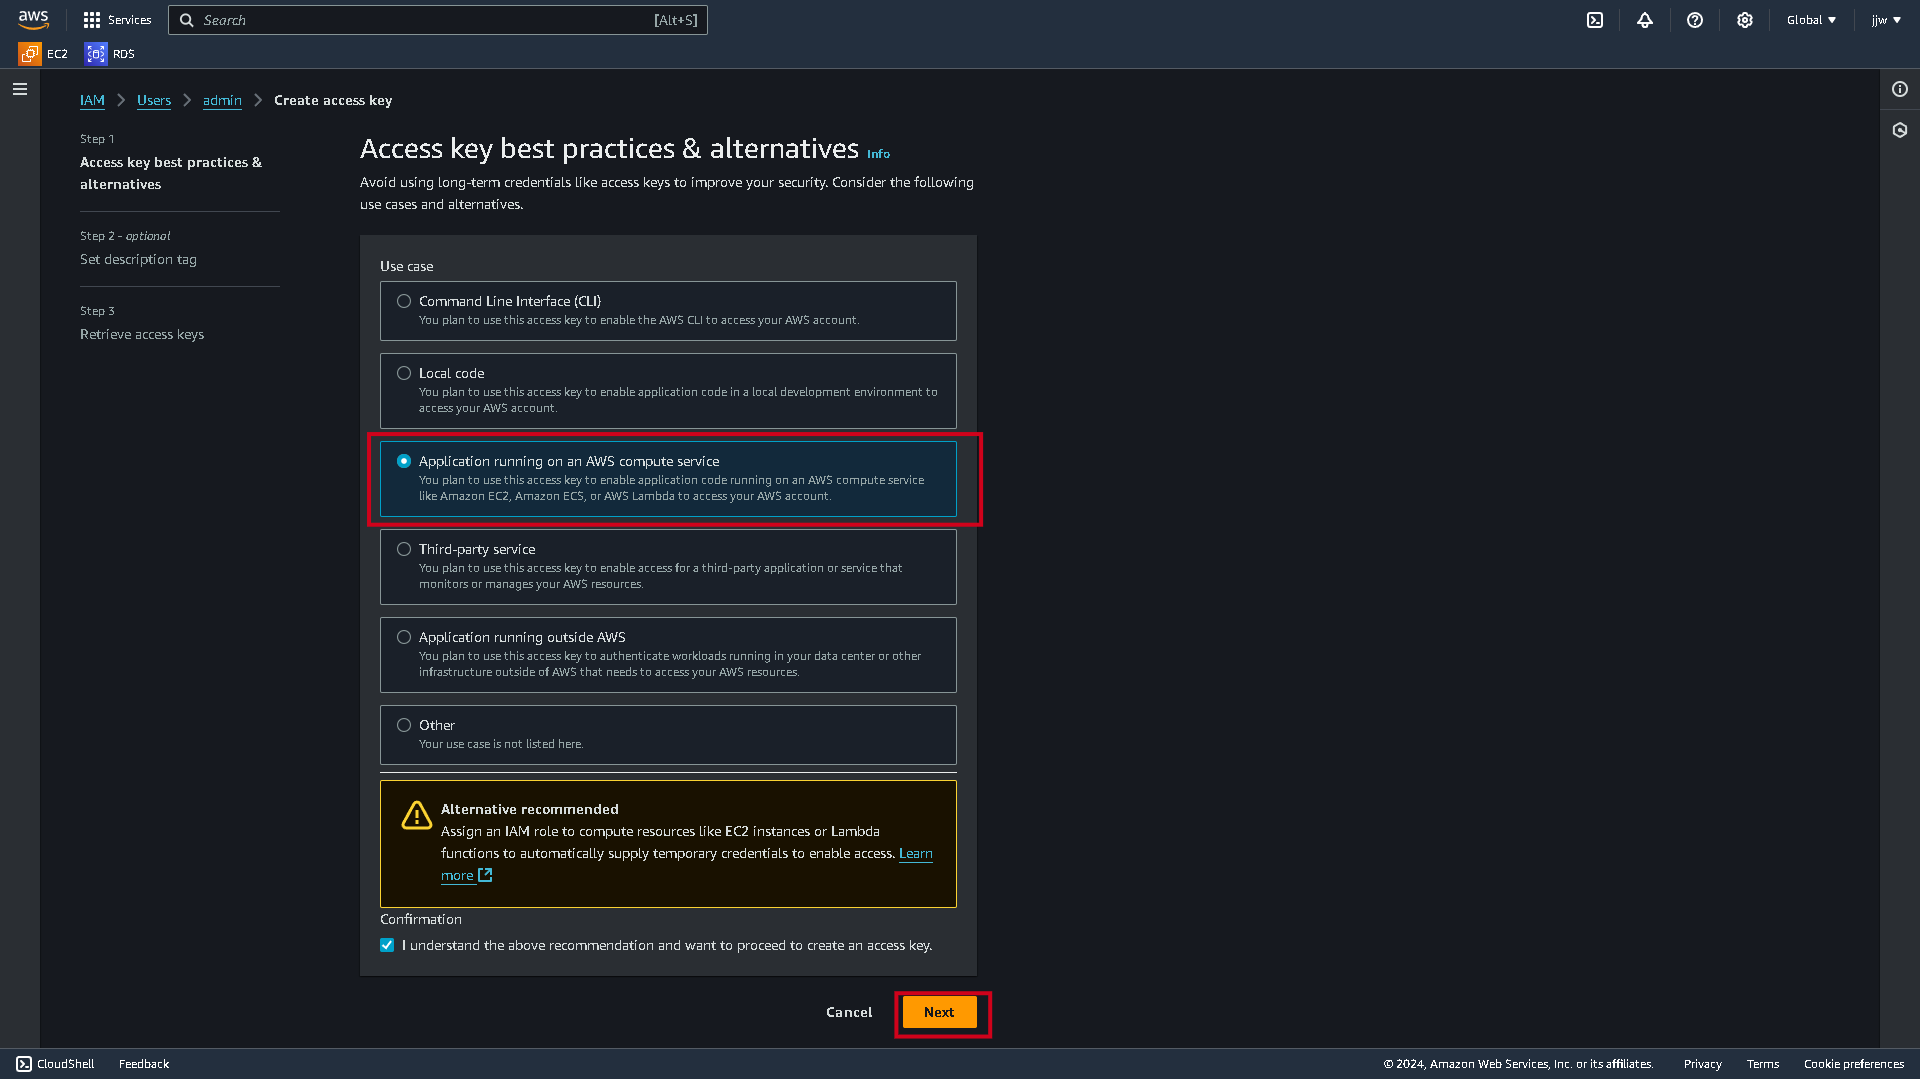Toggle the left navigation hamburger menu

(20, 89)
